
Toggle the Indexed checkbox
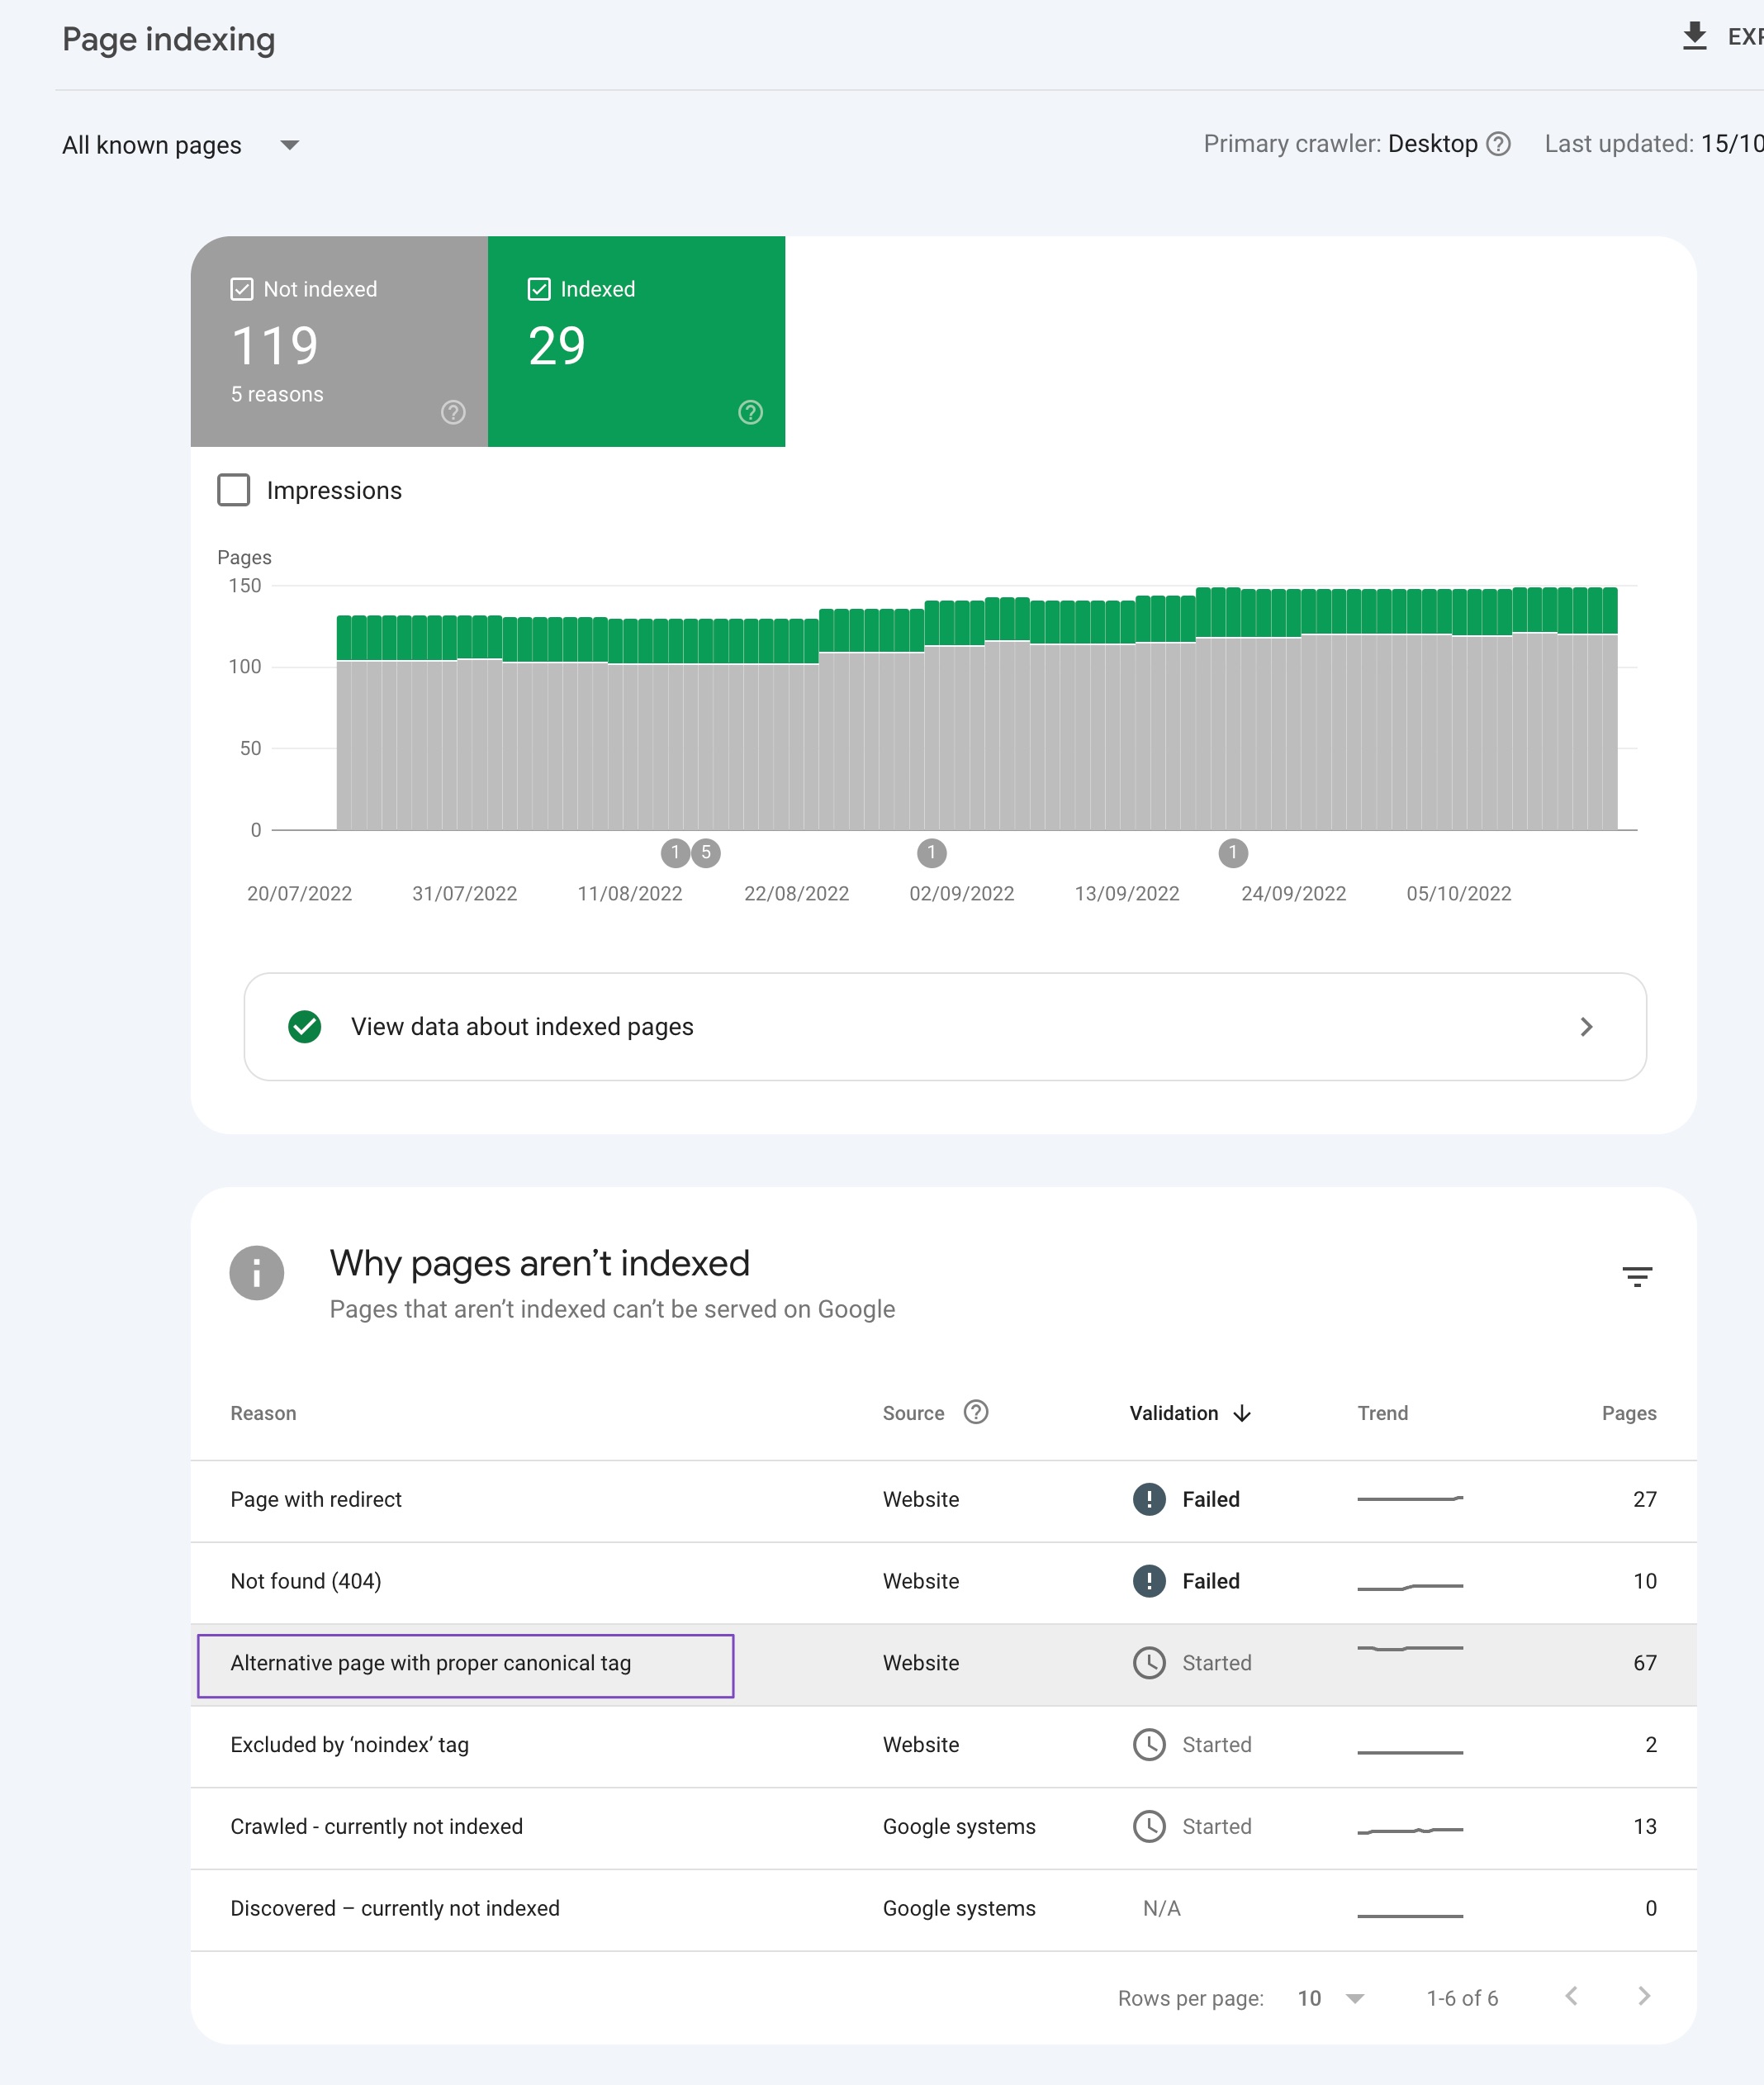(x=539, y=289)
